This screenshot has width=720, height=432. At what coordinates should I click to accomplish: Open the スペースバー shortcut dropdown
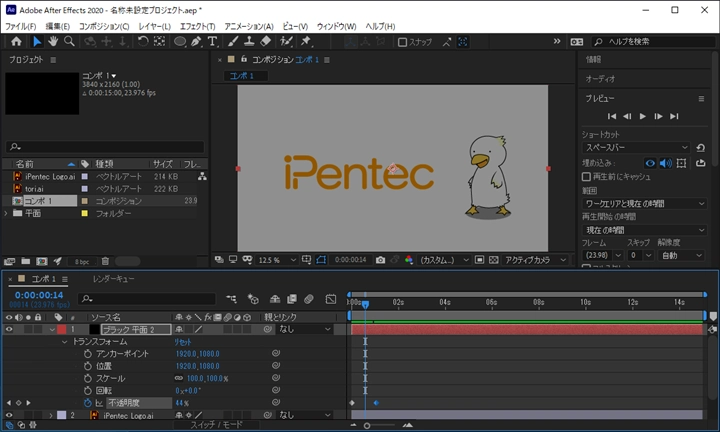point(636,148)
